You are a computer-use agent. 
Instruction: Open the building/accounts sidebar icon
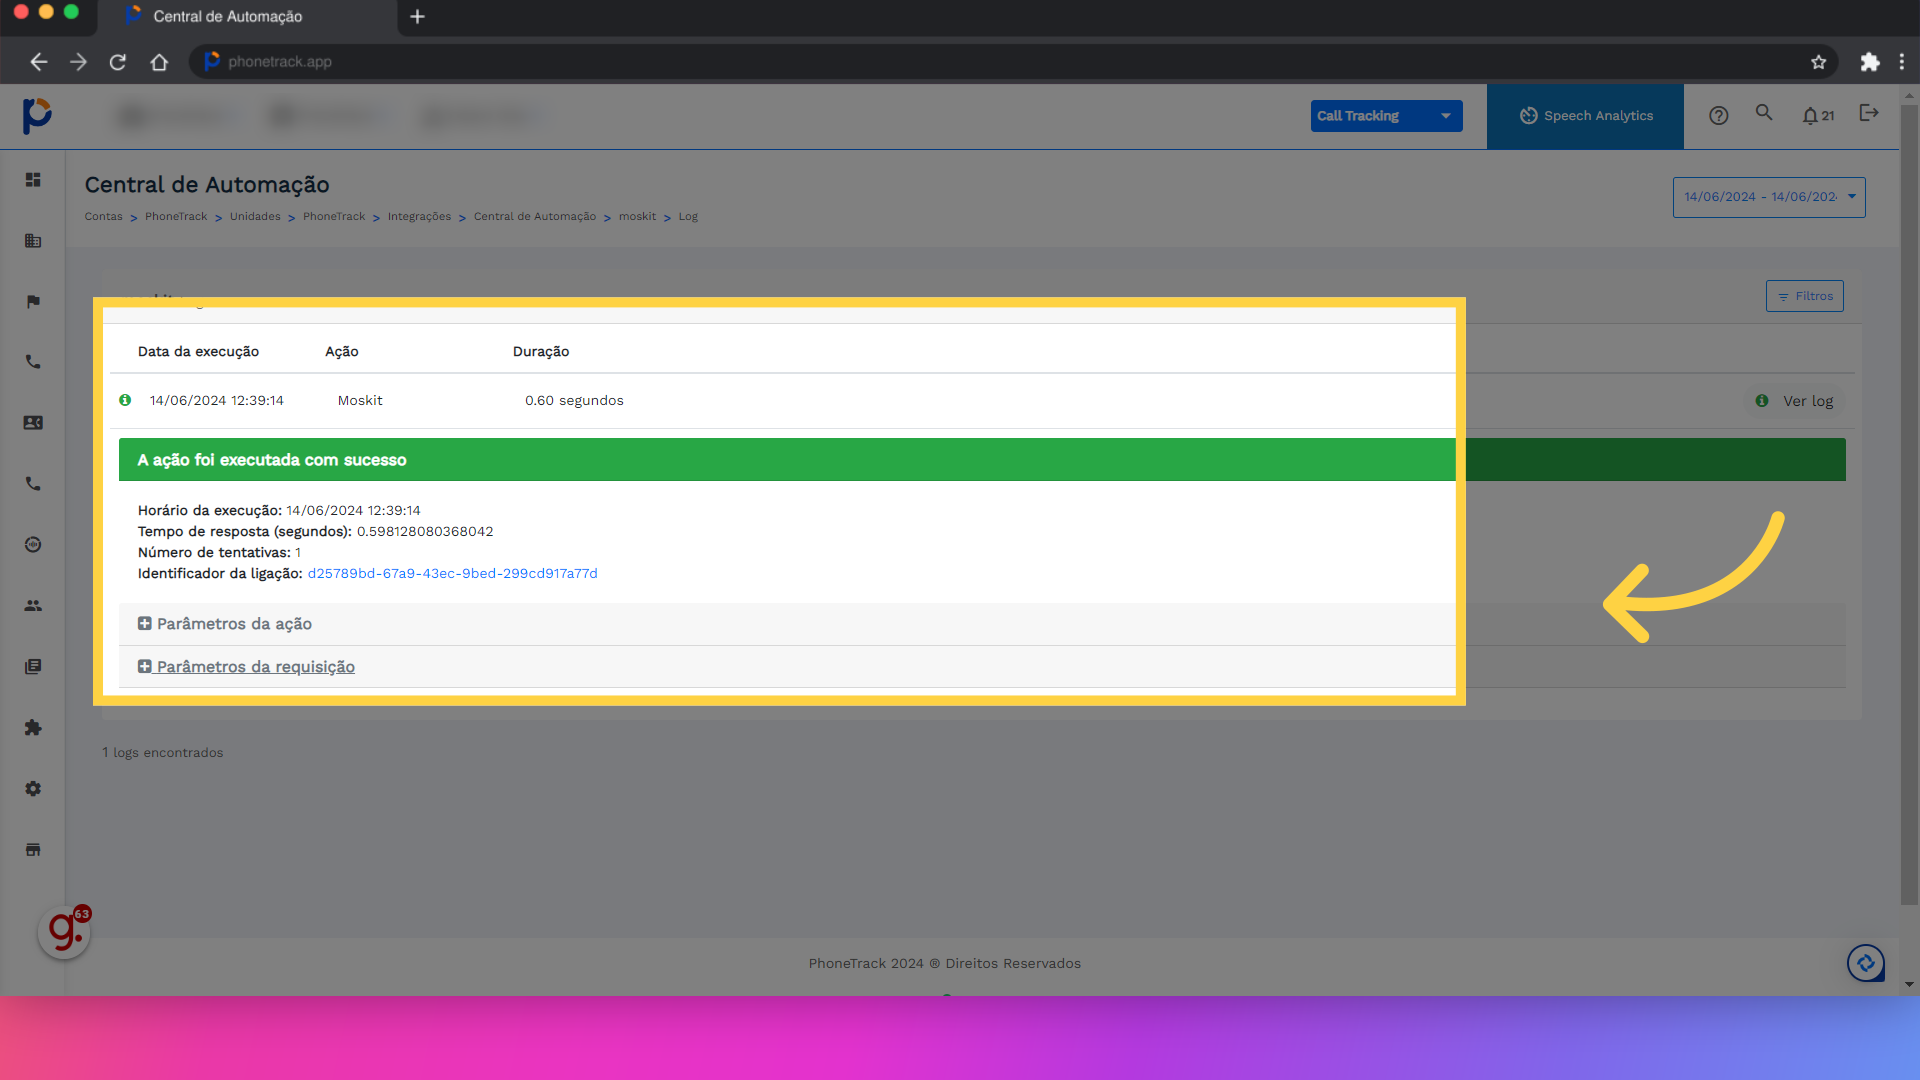(33, 241)
